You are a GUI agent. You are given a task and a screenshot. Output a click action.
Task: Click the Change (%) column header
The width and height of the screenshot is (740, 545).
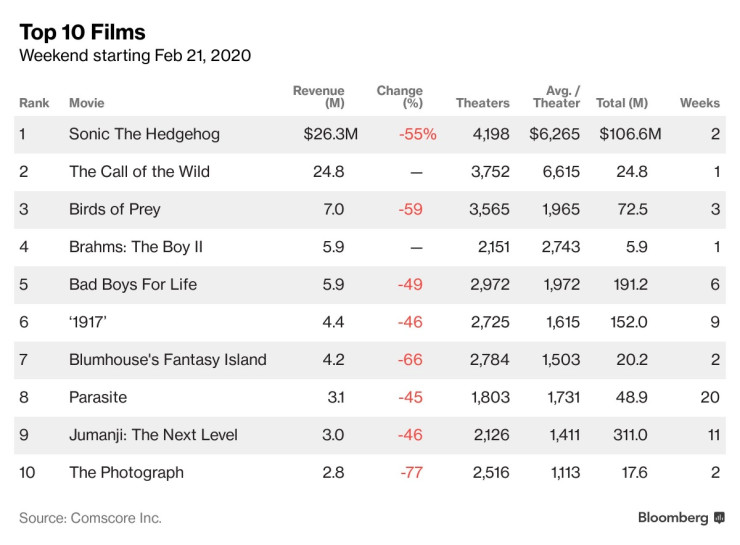pyautogui.click(x=400, y=97)
